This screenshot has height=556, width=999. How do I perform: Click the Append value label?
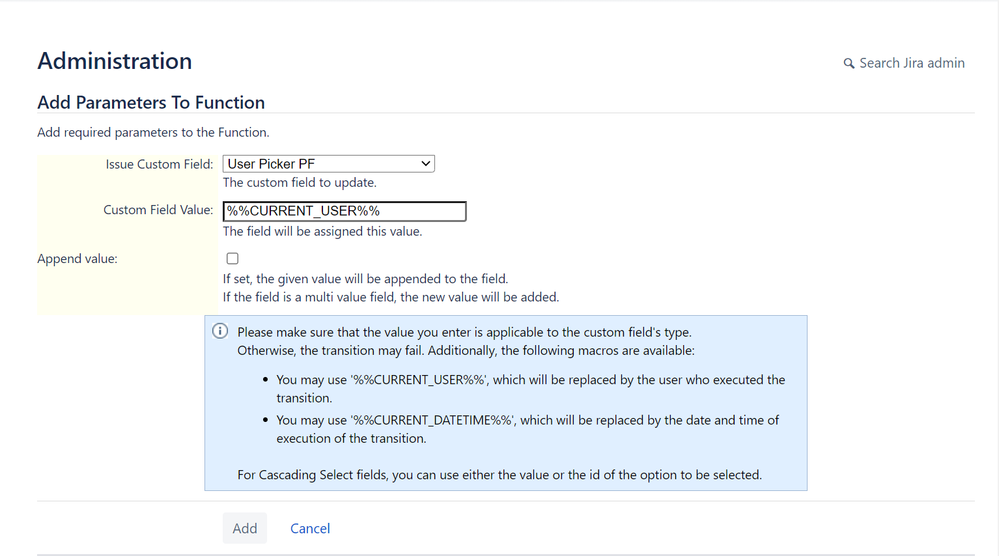click(x=77, y=259)
